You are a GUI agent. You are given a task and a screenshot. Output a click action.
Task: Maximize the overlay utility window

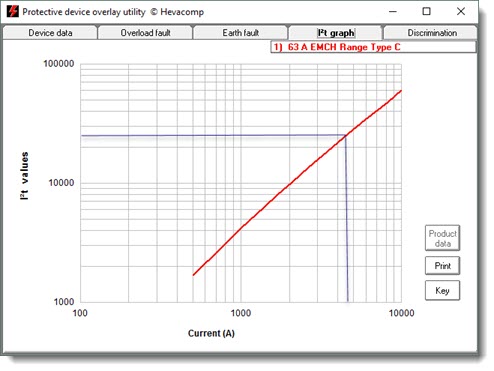[427, 12]
